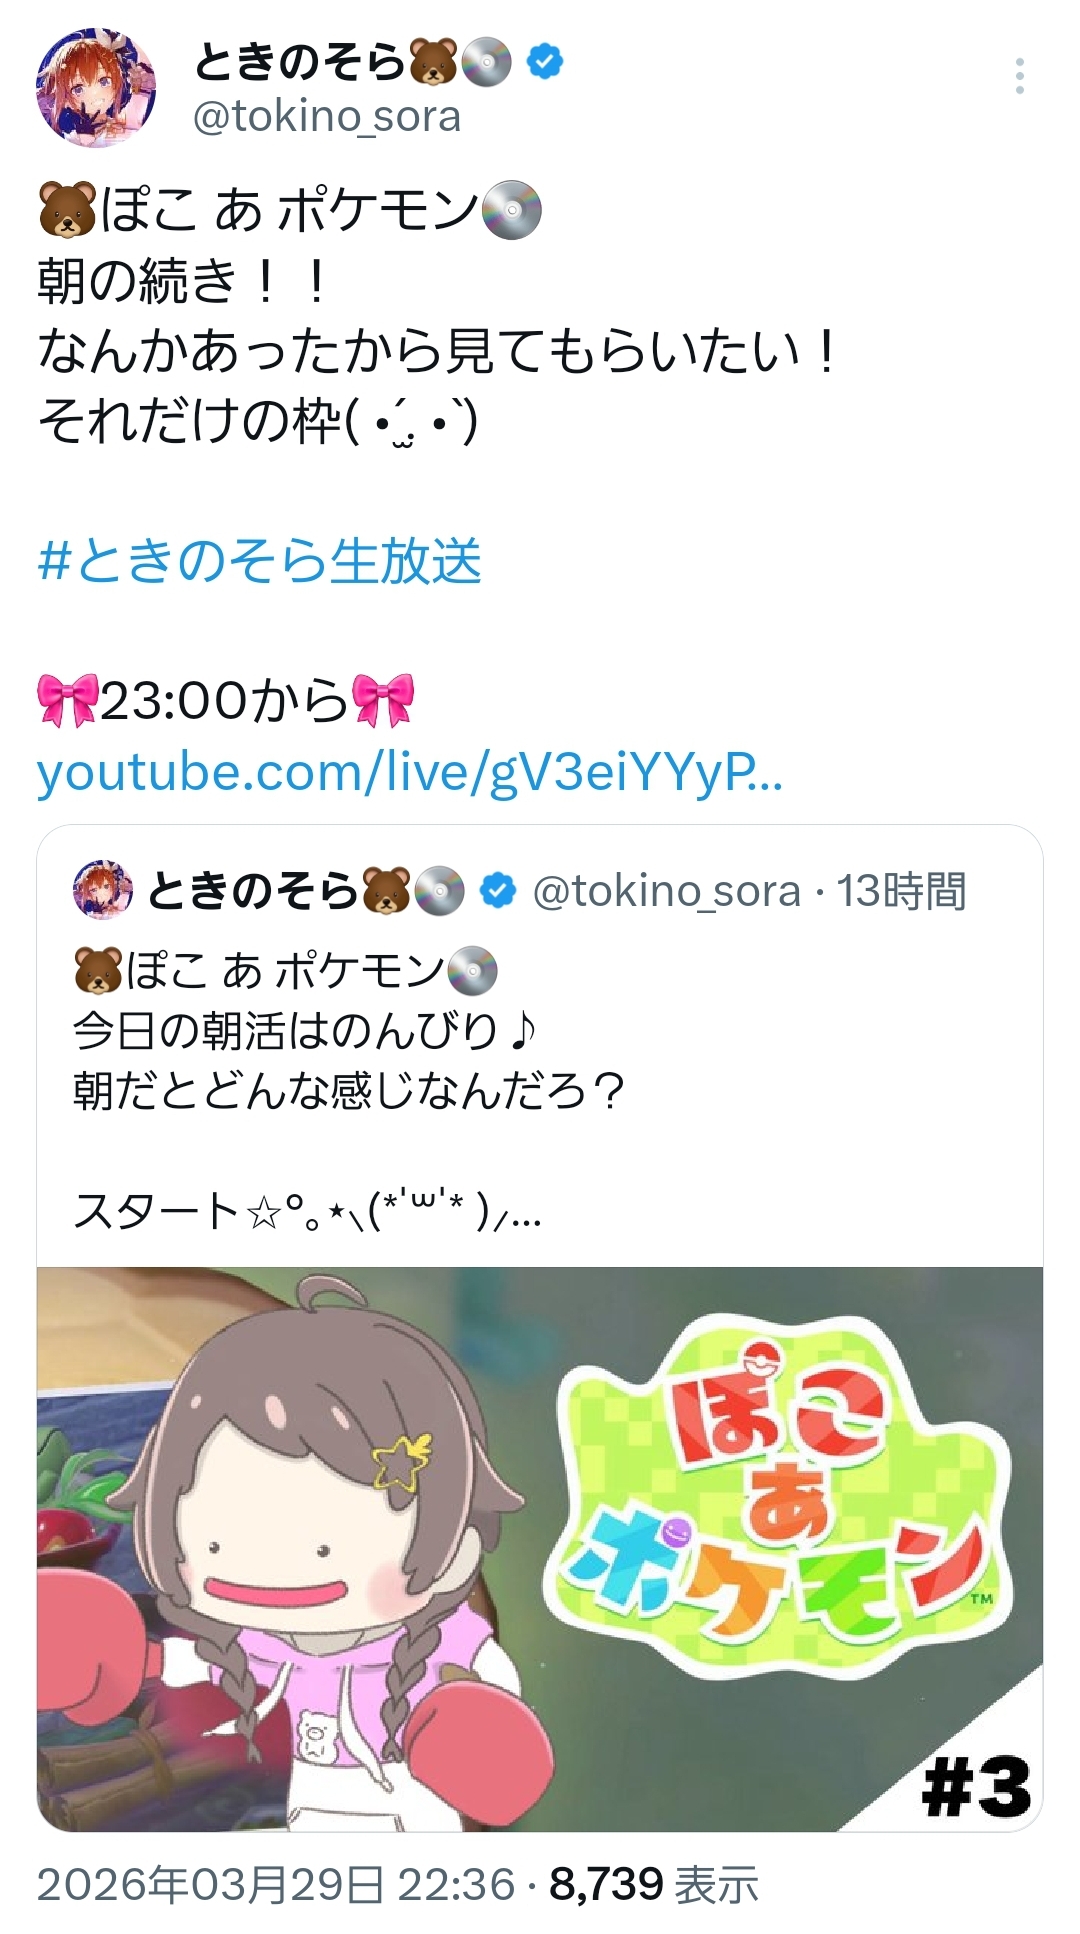Open the youtube.com/live/gV3eiYYyP link
This screenshot has height=1934, width=1080.
pyautogui.click(x=409, y=772)
